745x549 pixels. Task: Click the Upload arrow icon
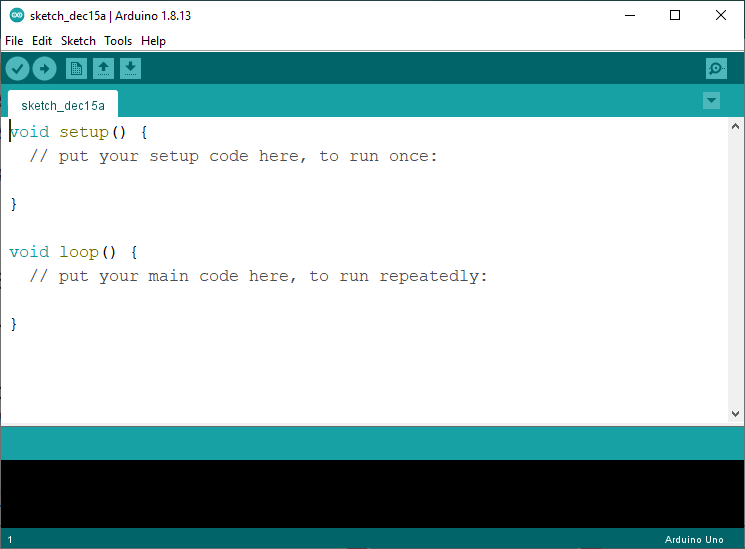pyautogui.click(x=44, y=68)
